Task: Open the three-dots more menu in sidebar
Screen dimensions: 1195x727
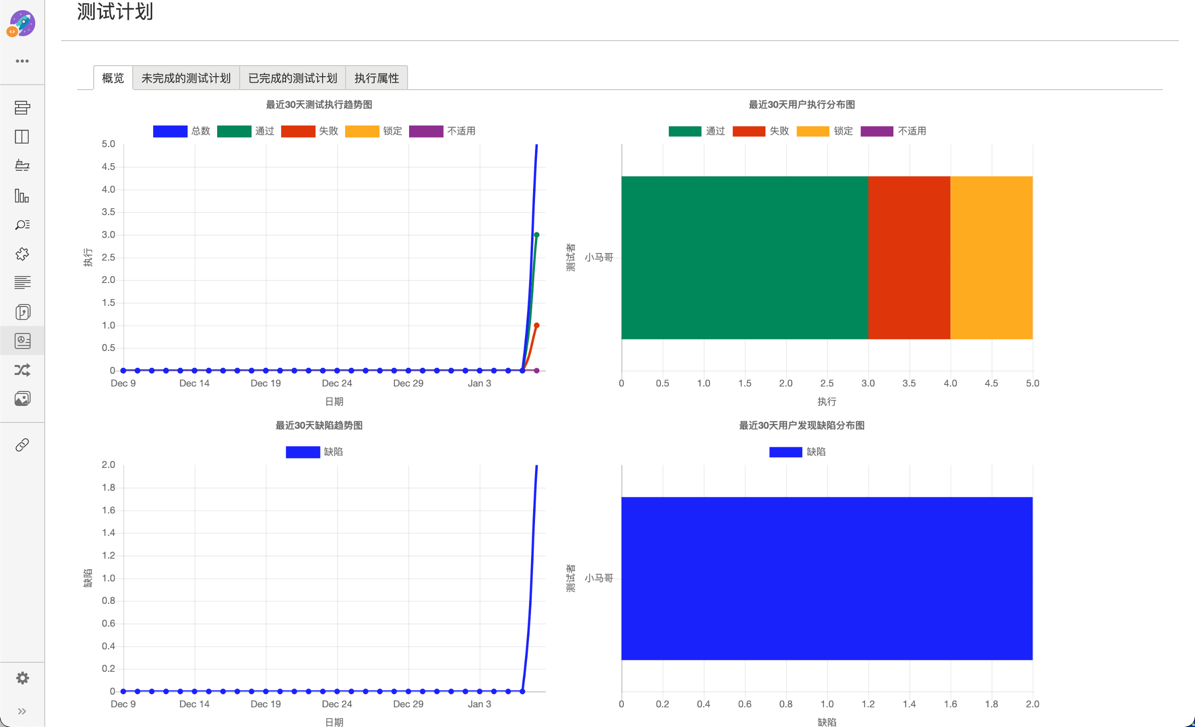Action: pos(22,61)
